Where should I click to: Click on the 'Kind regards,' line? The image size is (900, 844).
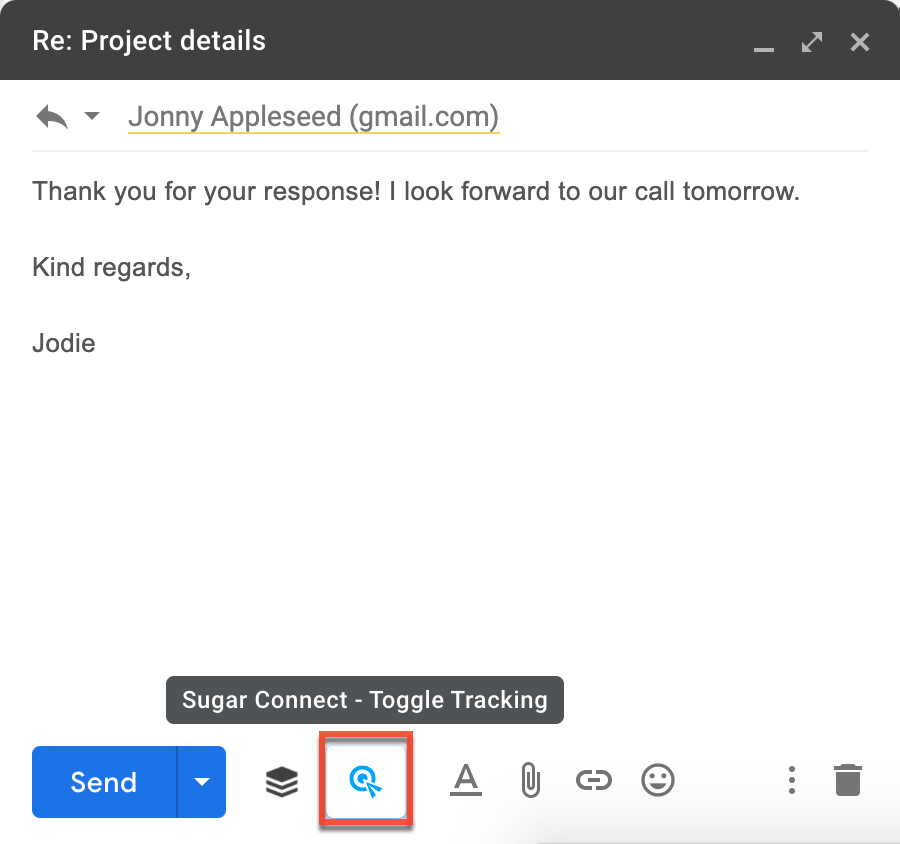pos(111,267)
